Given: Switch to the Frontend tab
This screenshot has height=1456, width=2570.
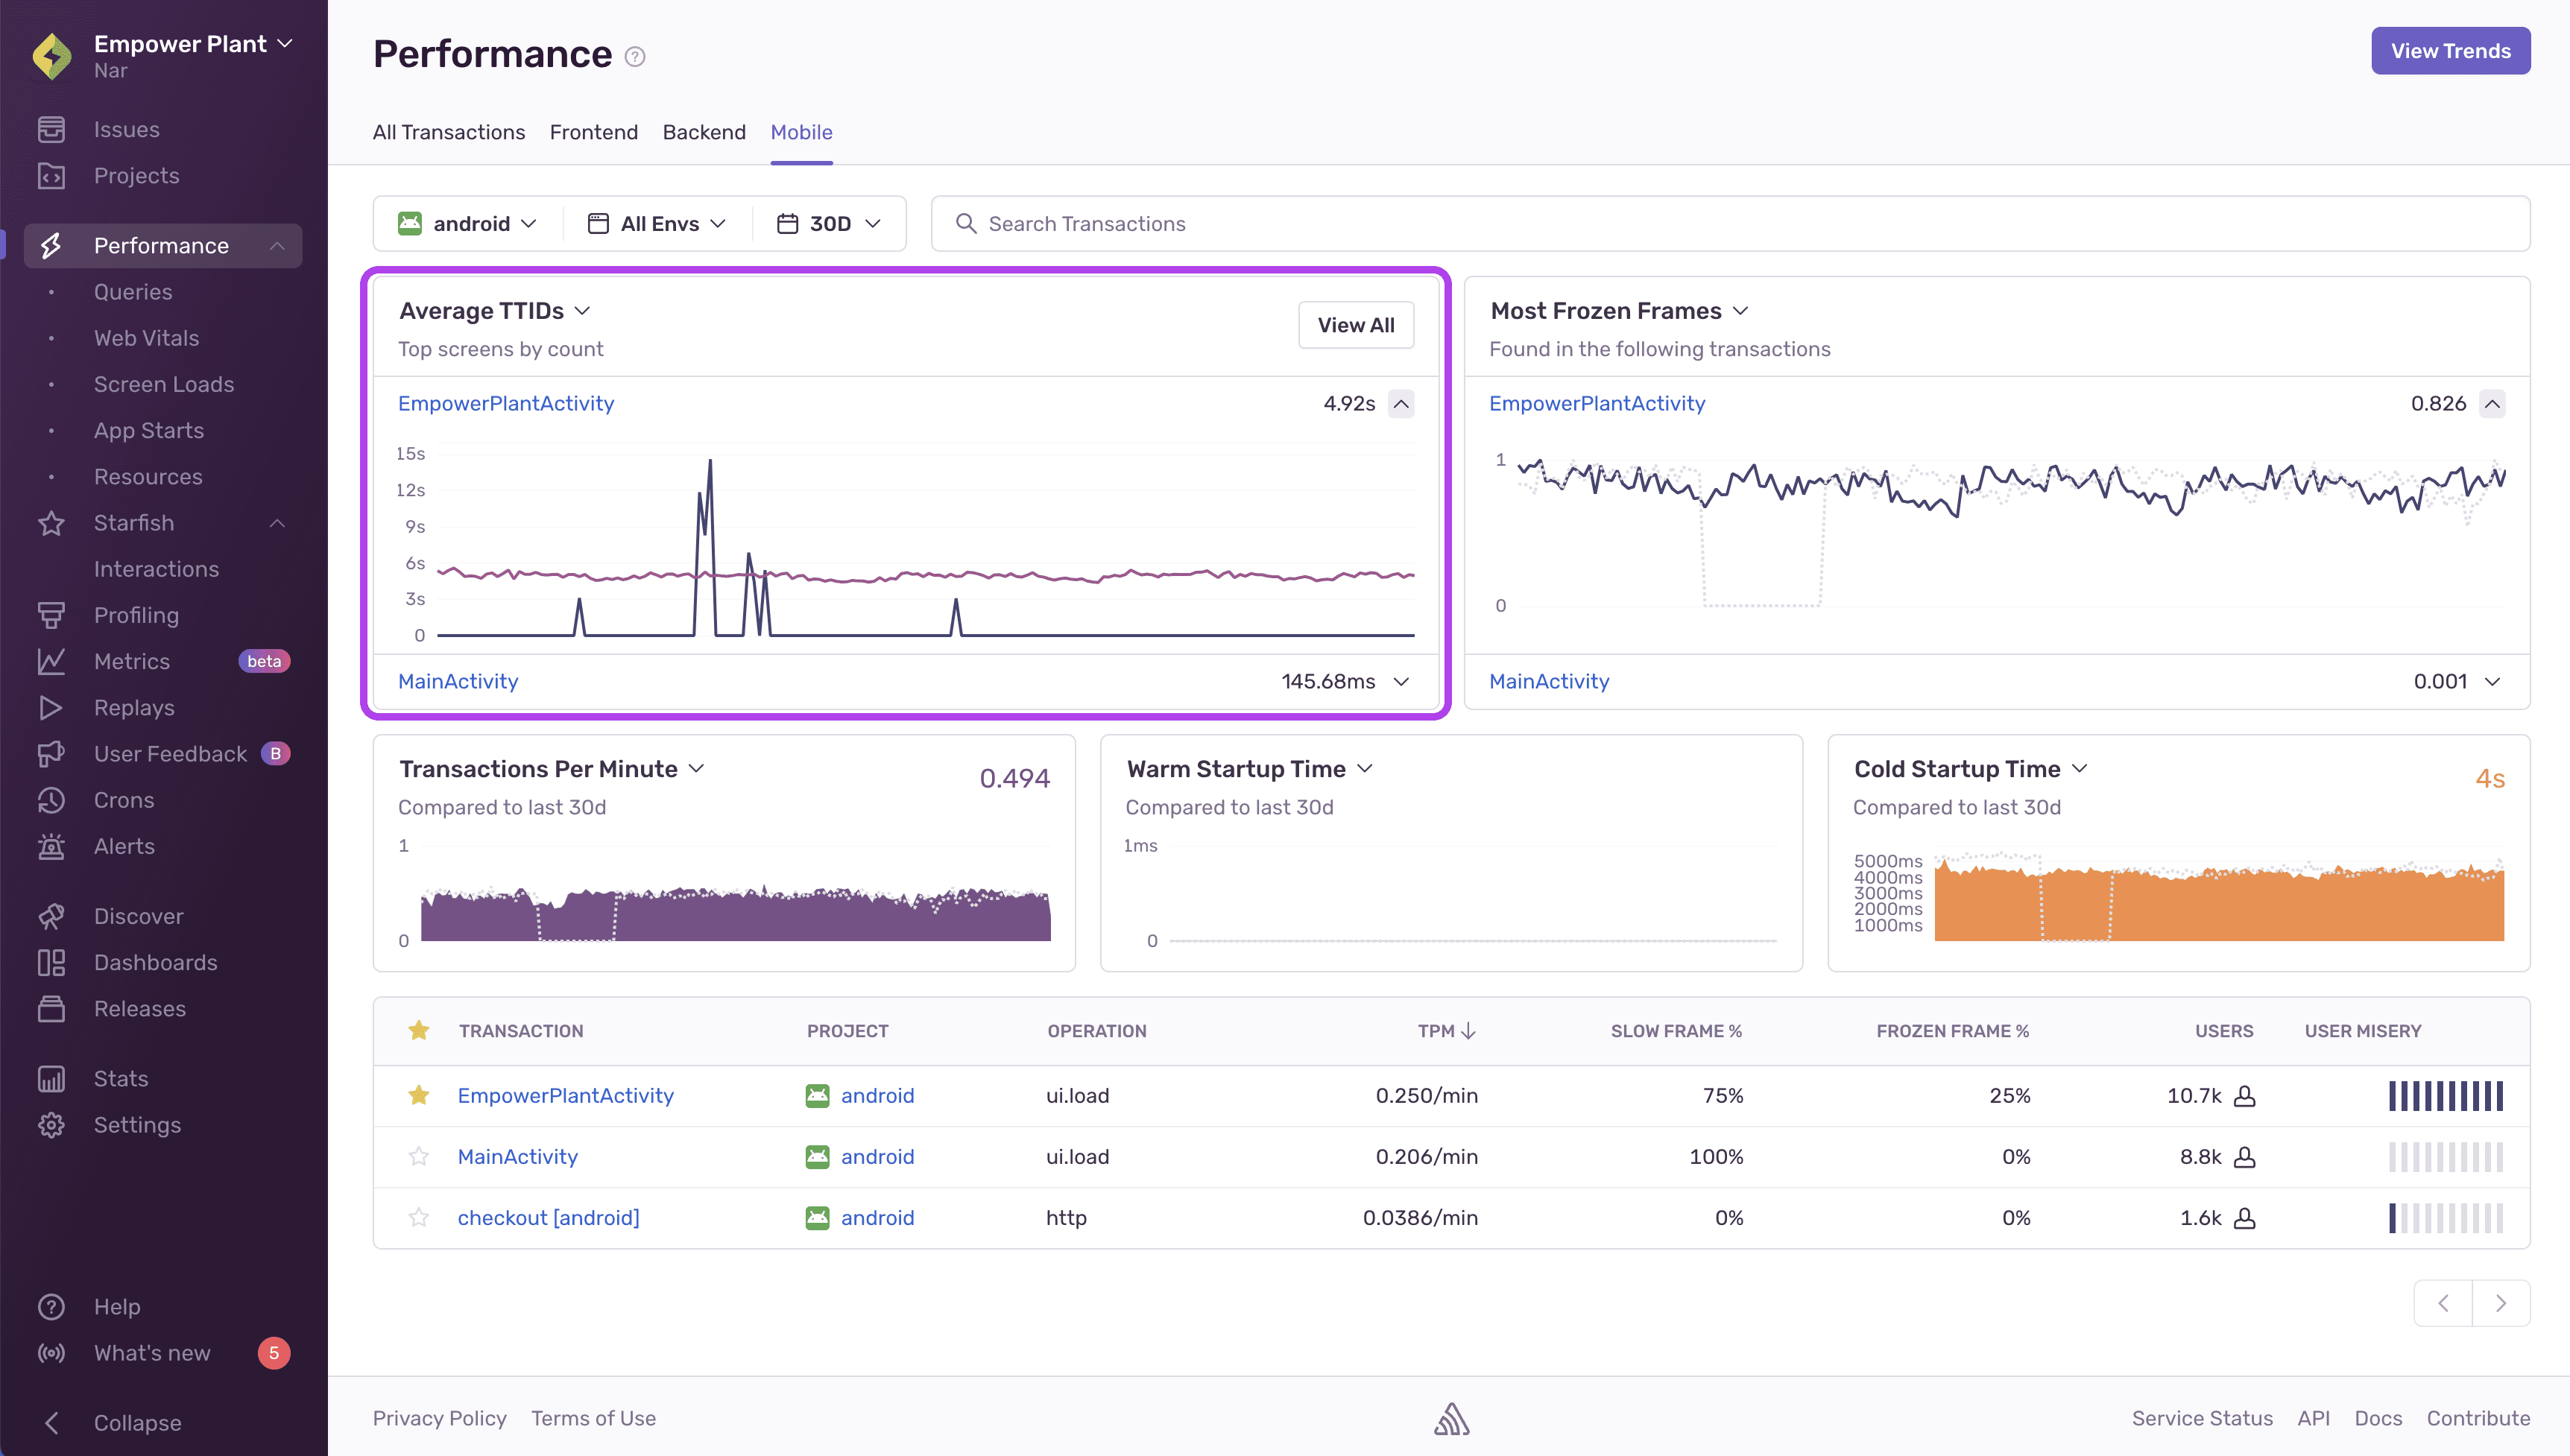Looking at the screenshot, I should coord(593,132).
